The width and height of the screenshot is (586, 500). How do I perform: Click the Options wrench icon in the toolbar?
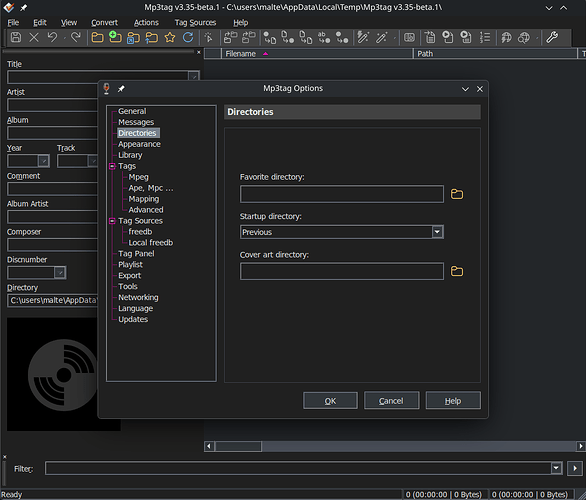pyautogui.click(x=552, y=37)
